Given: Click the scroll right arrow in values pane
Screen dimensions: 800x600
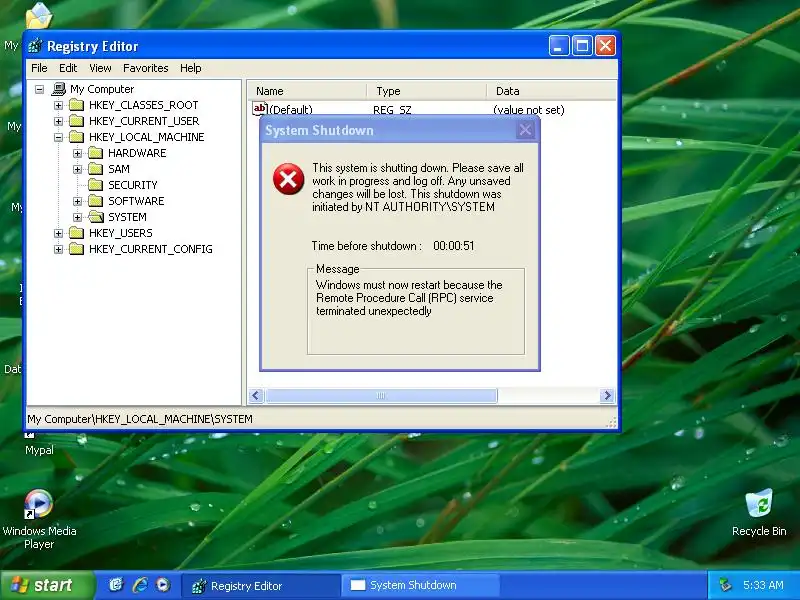Looking at the screenshot, I should pyautogui.click(x=607, y=395).
